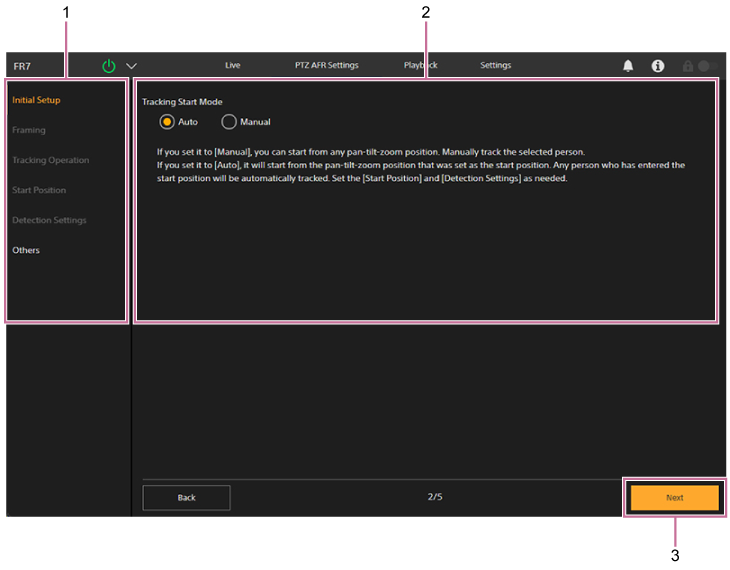Open the Settings tab
Screen dimensions: 730x570
coord(495,66)
